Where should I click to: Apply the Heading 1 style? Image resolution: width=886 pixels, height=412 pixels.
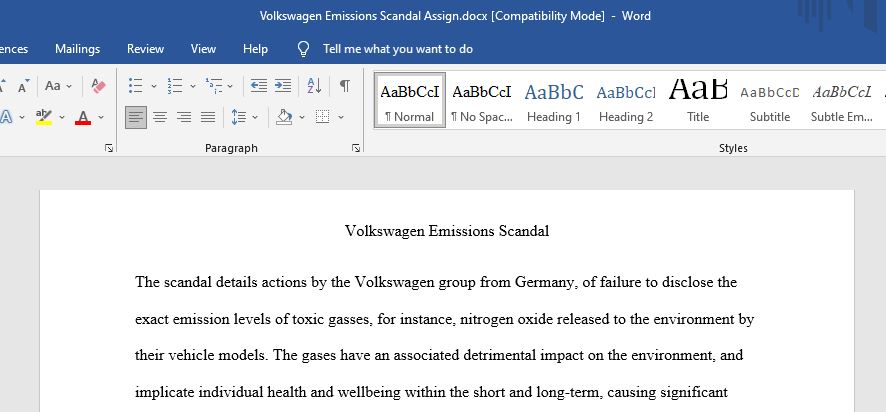(554, 100)
